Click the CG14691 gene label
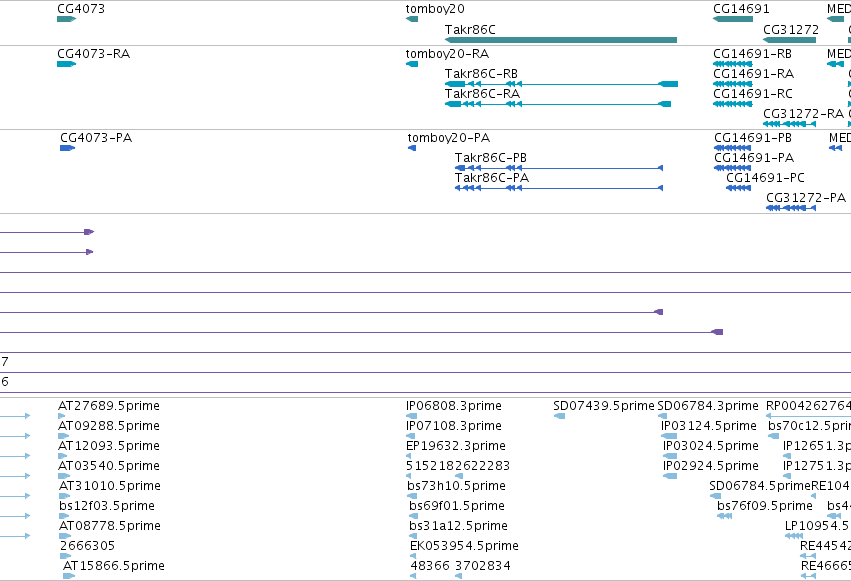Viewport: 851px width, 581px height. (x=741, y=9)
